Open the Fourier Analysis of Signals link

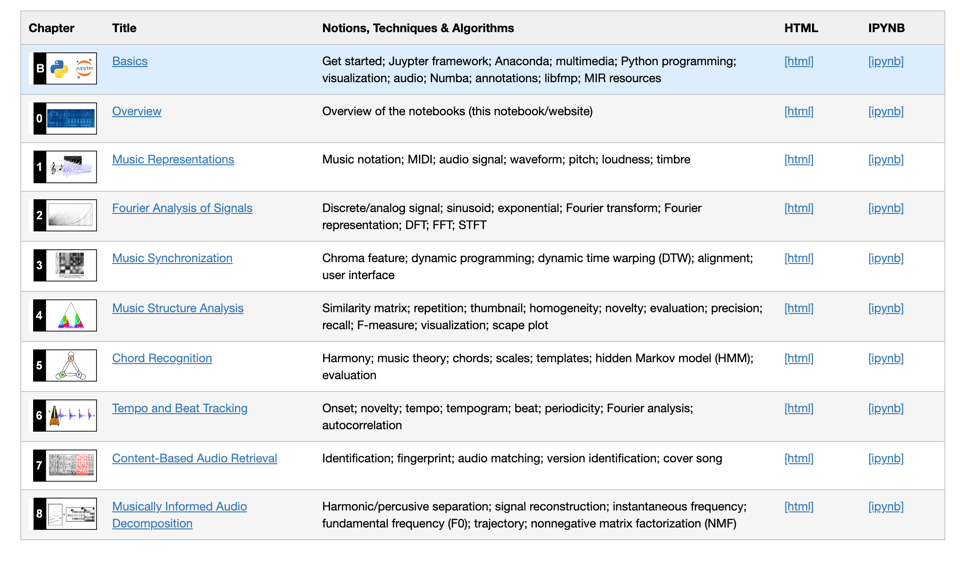tap(182, 208)
